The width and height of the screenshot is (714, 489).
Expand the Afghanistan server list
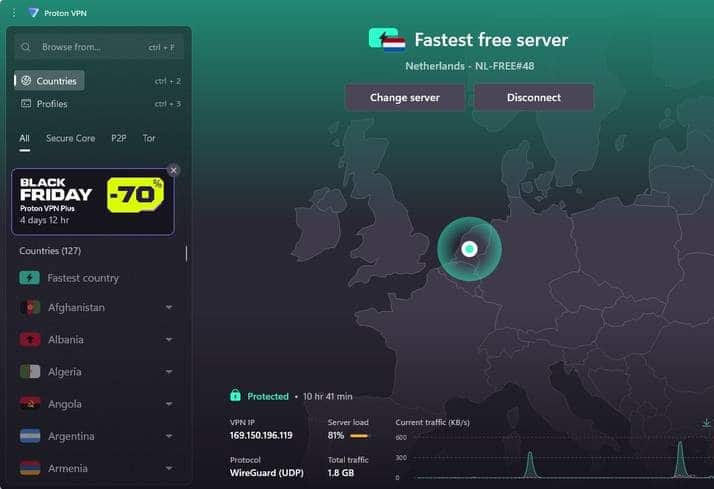coord(169,307)
